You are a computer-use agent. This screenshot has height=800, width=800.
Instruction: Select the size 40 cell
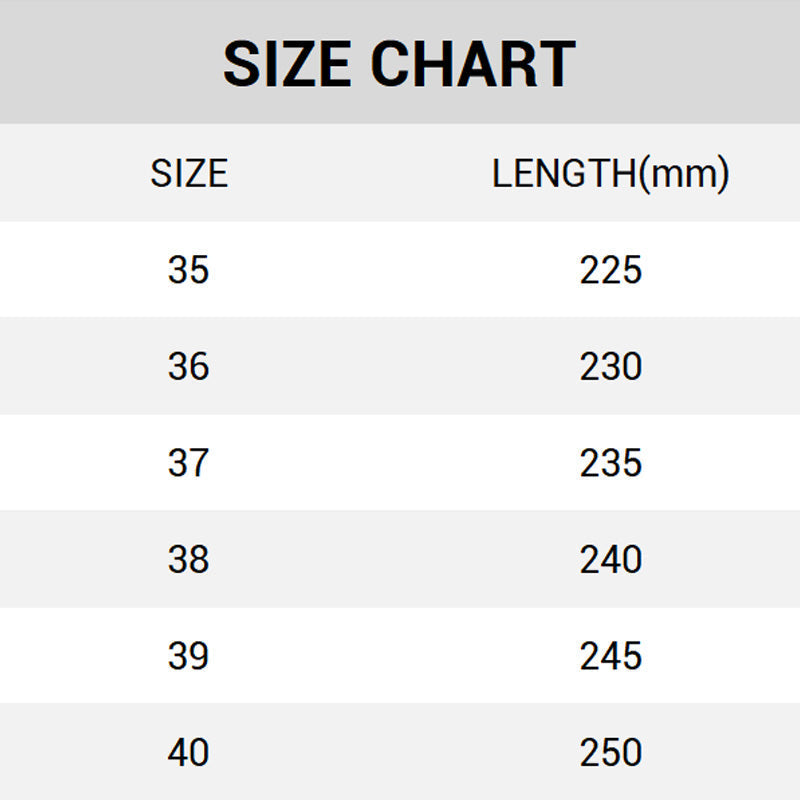188,752
